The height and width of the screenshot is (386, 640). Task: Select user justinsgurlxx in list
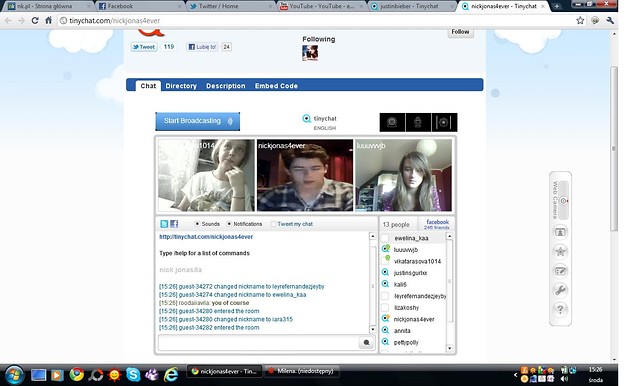pyautogui.click(x=410, y=273)
